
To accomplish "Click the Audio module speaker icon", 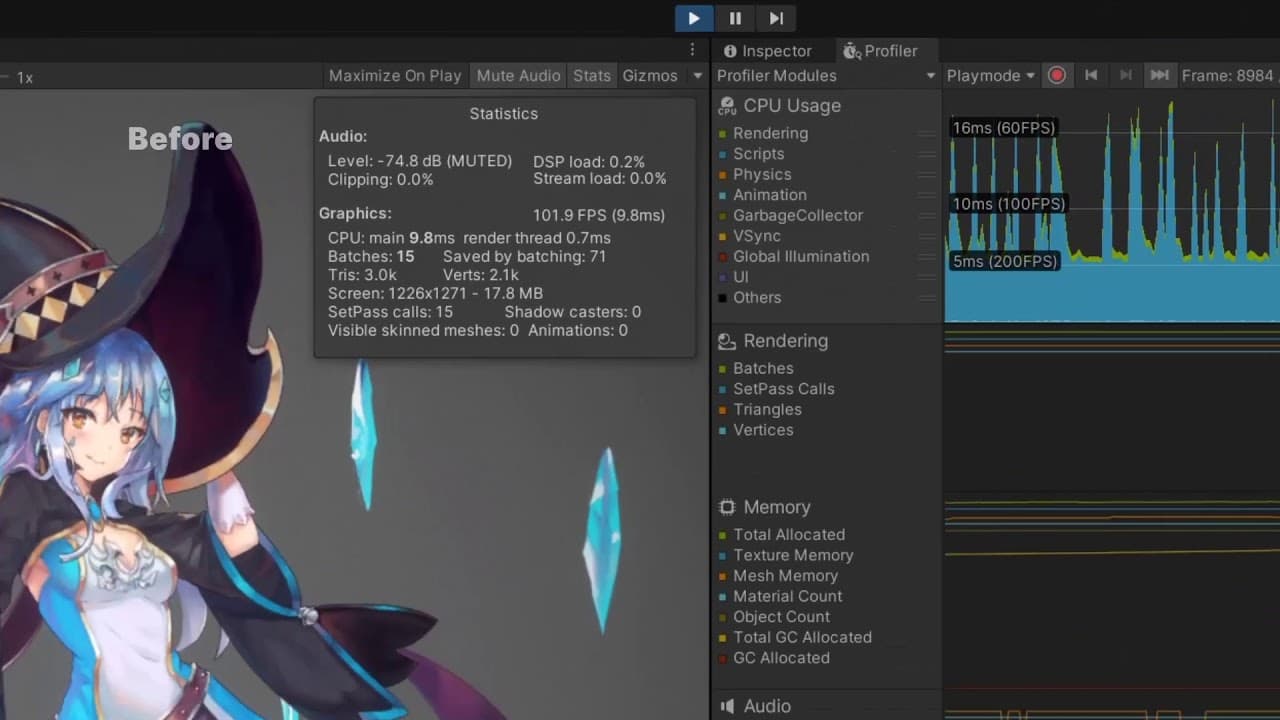I will pos(727,706).
